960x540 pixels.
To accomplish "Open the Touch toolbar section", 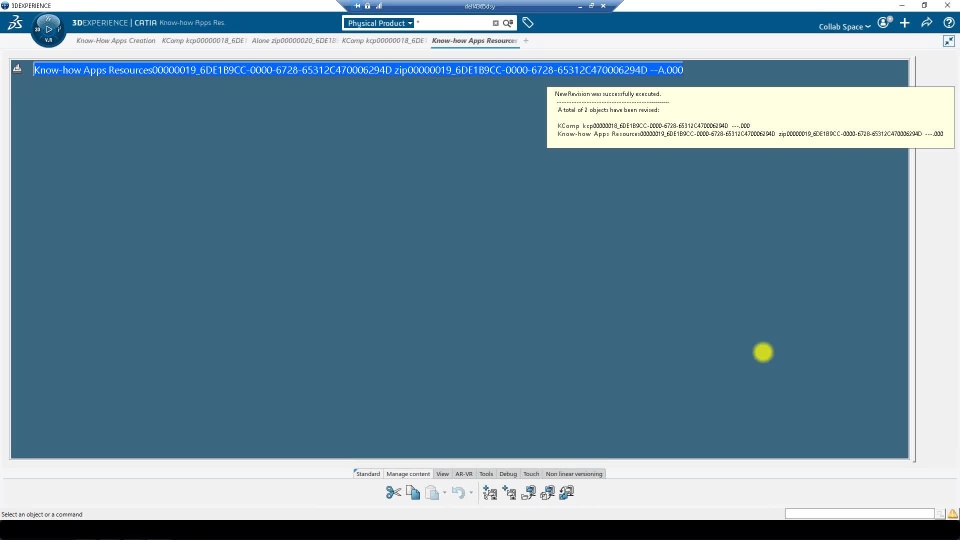I will 531,474.
